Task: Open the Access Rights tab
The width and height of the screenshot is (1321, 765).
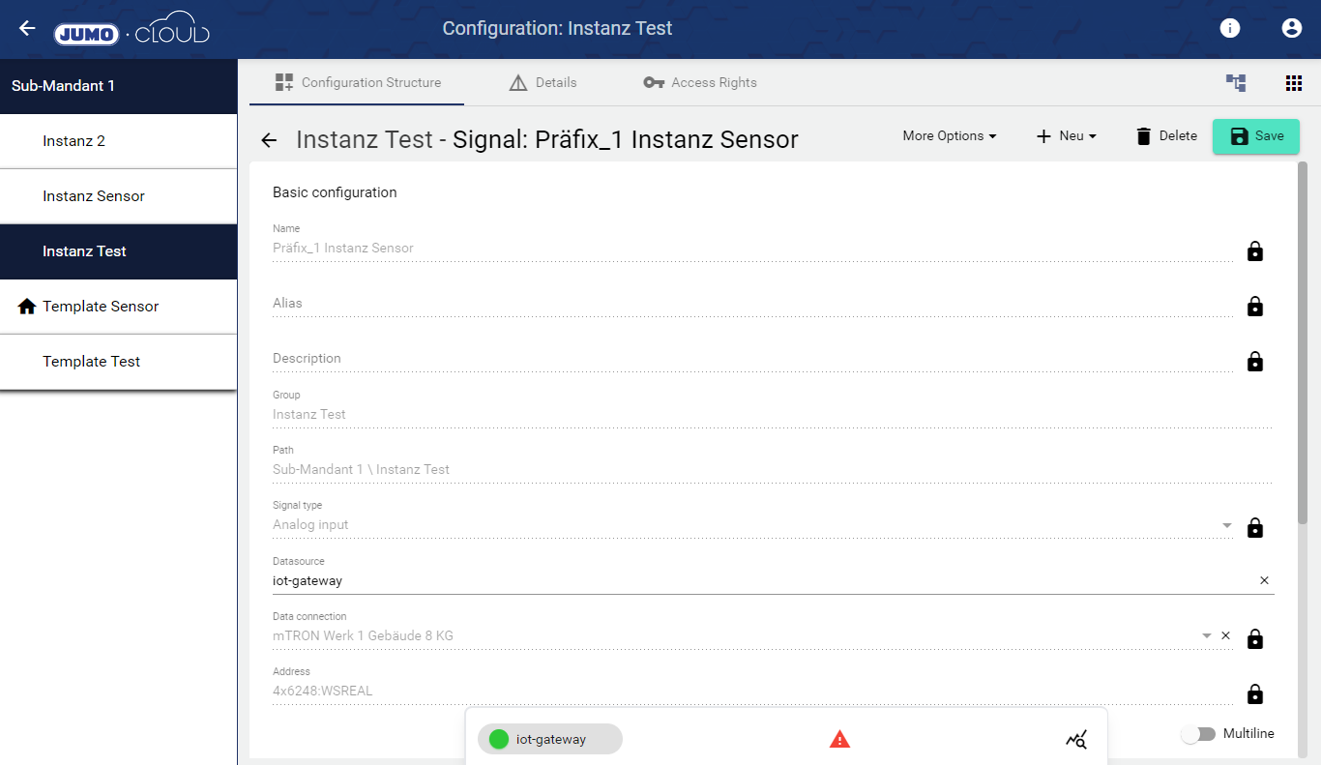Action: click(x=700, y=83)
